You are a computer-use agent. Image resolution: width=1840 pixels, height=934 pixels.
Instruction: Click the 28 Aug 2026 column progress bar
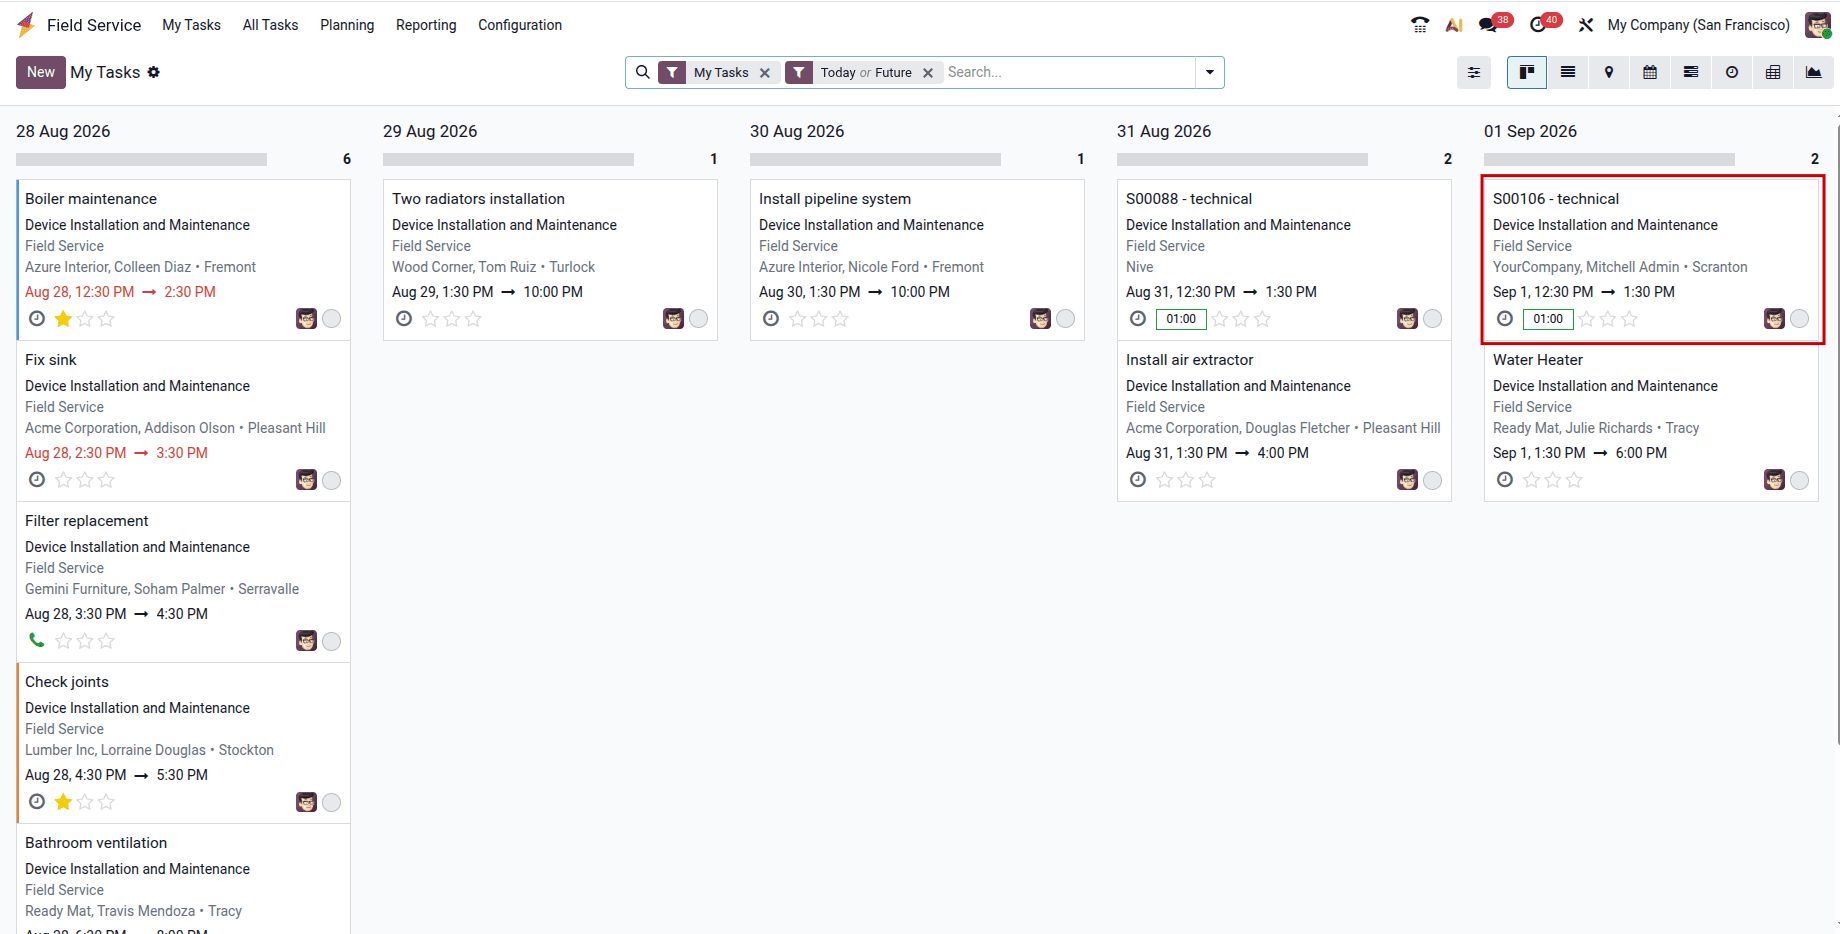tap(141, 159)
